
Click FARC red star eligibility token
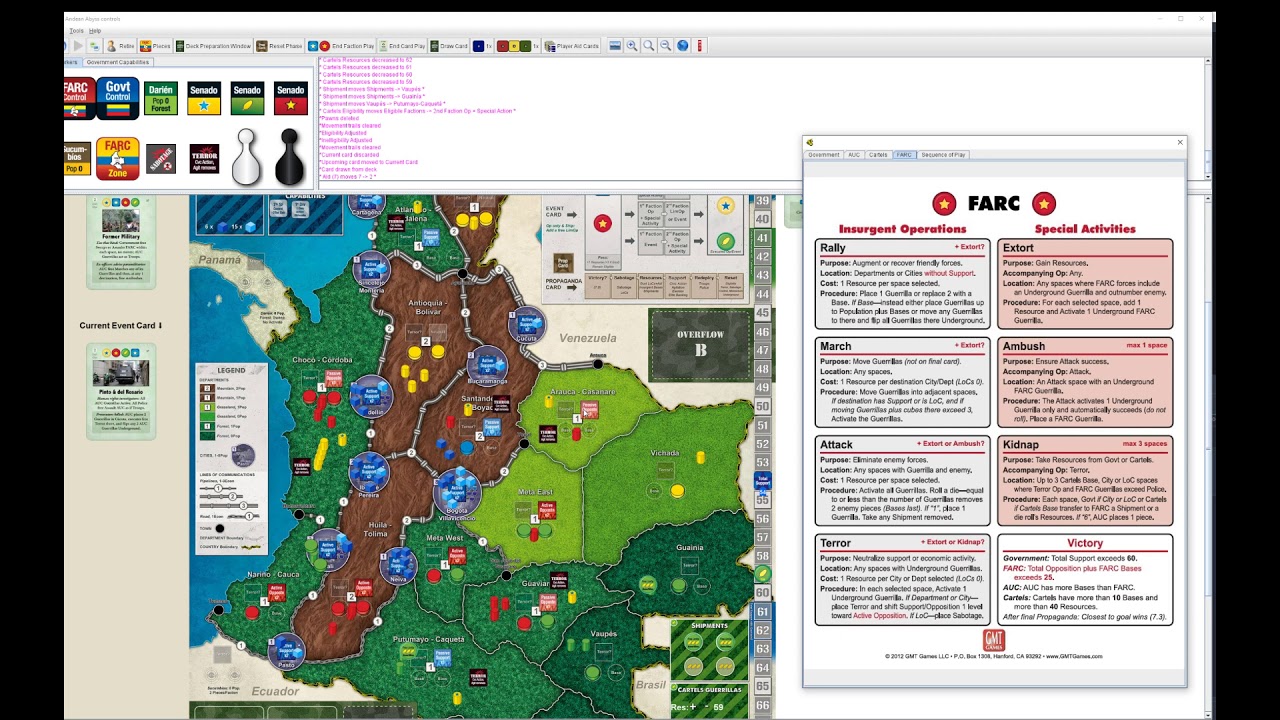[x=602, y=224]
